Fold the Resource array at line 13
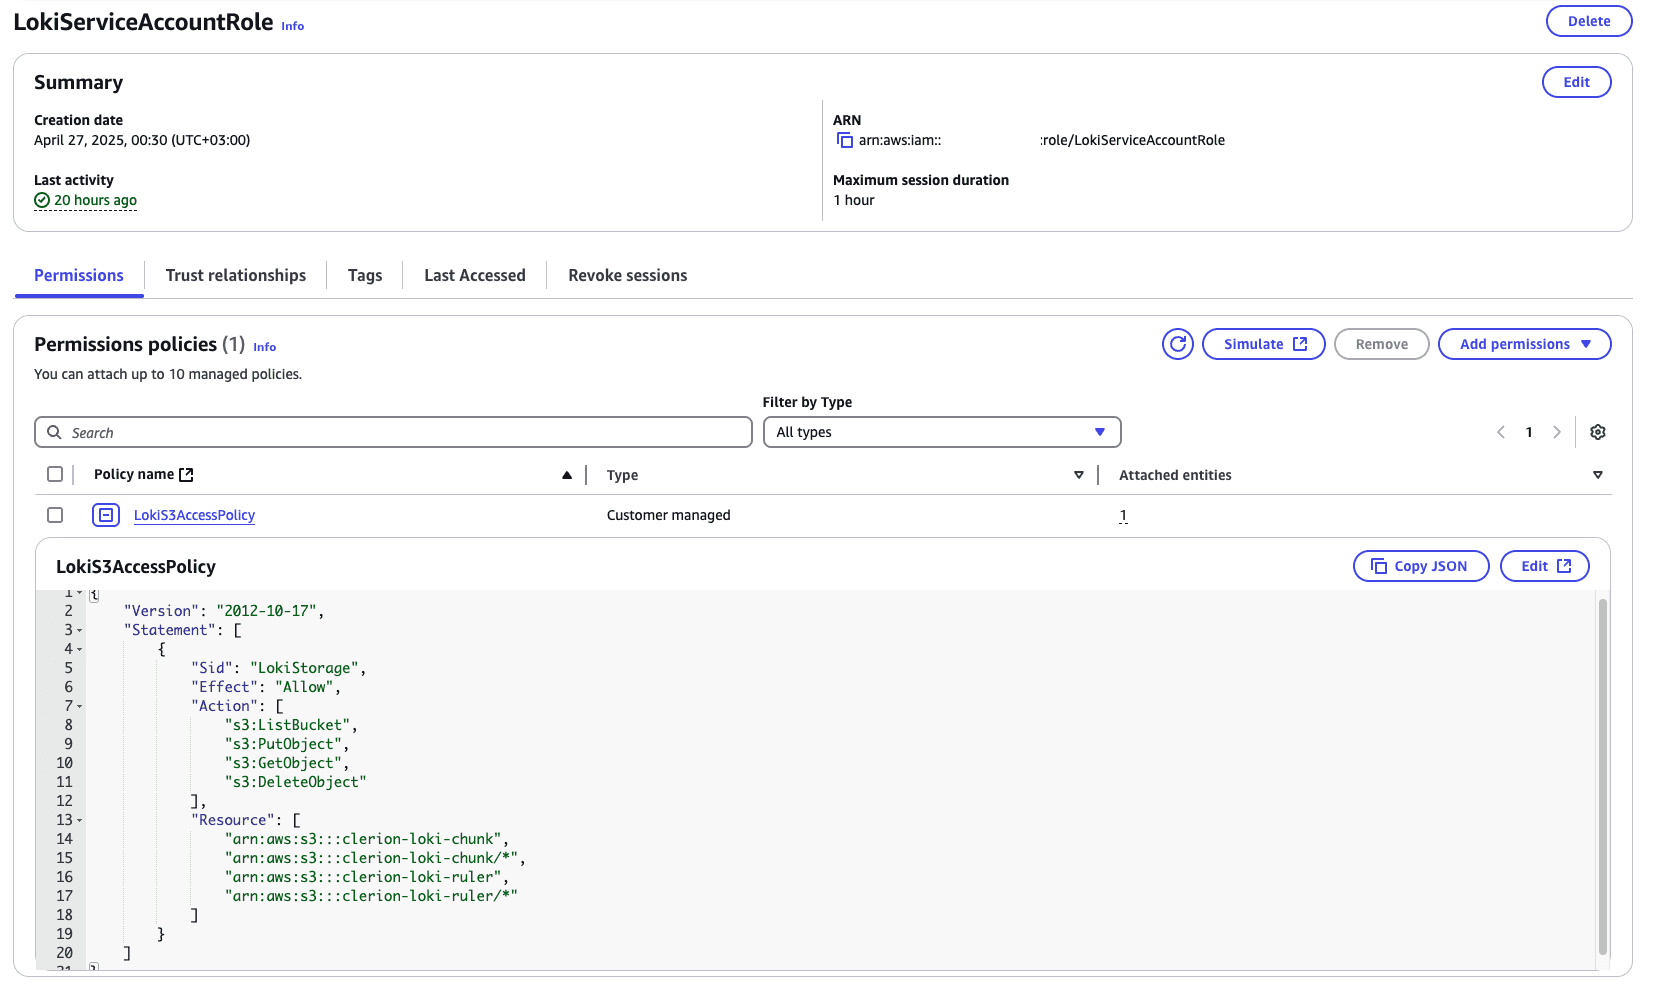Viewport: 1654px width, 989px height. tap(79, 820)
